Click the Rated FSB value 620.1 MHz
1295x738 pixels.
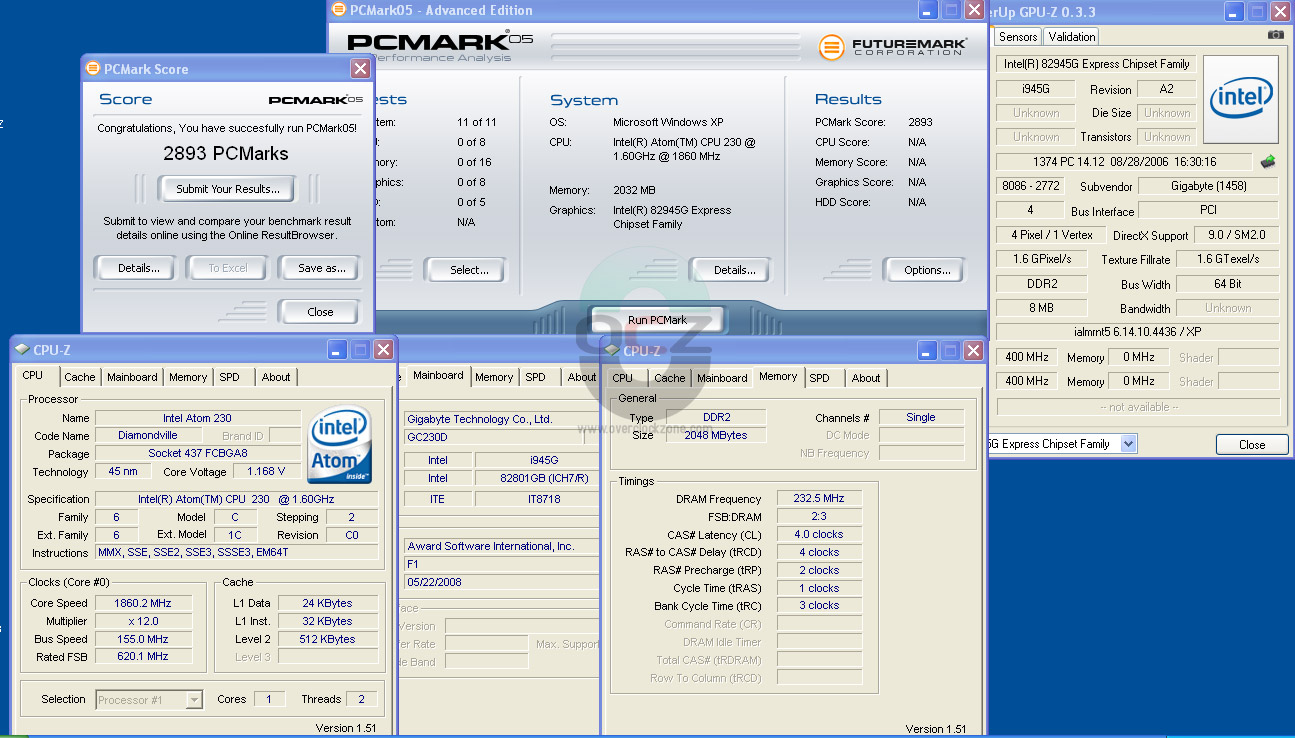point(144,657)
